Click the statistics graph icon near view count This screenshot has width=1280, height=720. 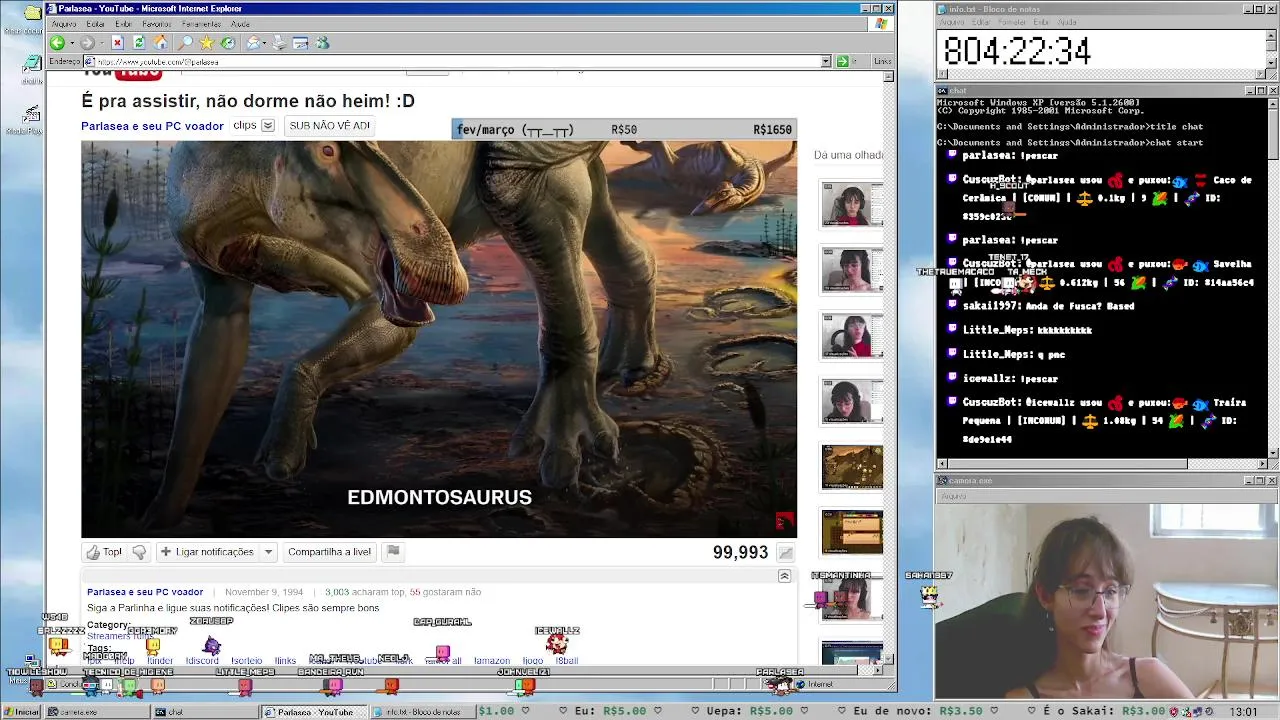click(x=786, y=553)
